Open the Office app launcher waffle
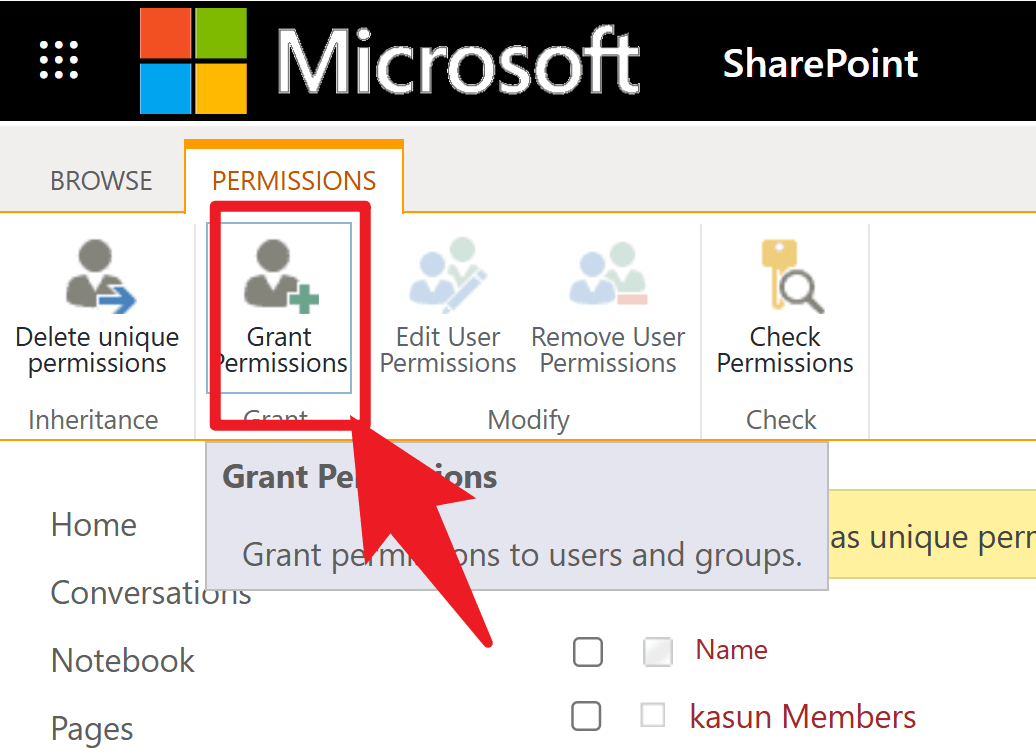Viewport: 1036px width, 754px height. click(x=57, y=60)
